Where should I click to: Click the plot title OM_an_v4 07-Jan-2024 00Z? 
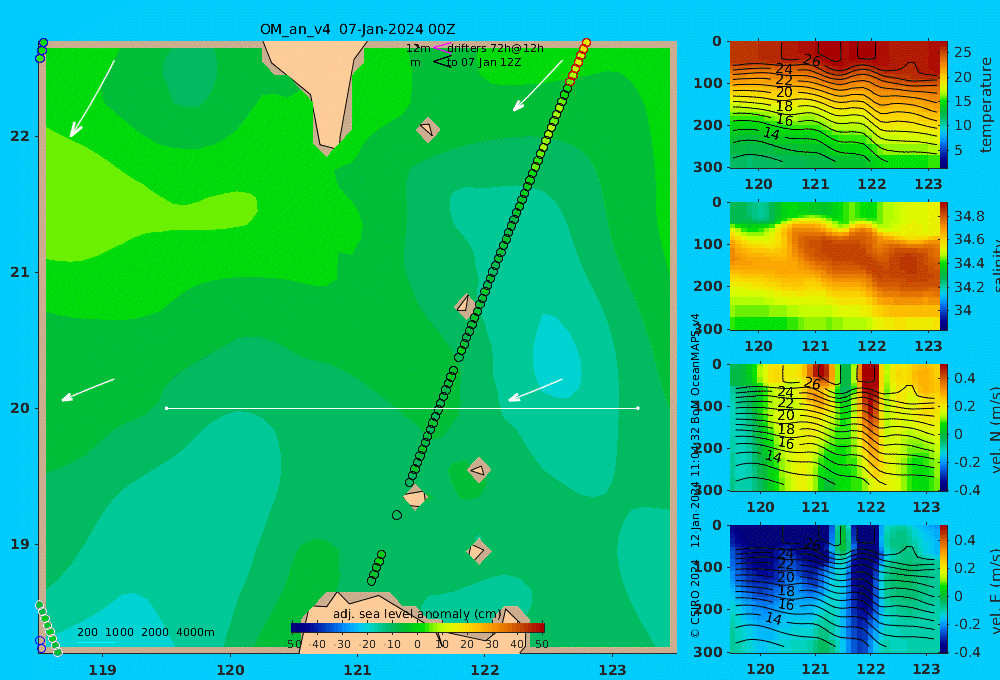357,29
